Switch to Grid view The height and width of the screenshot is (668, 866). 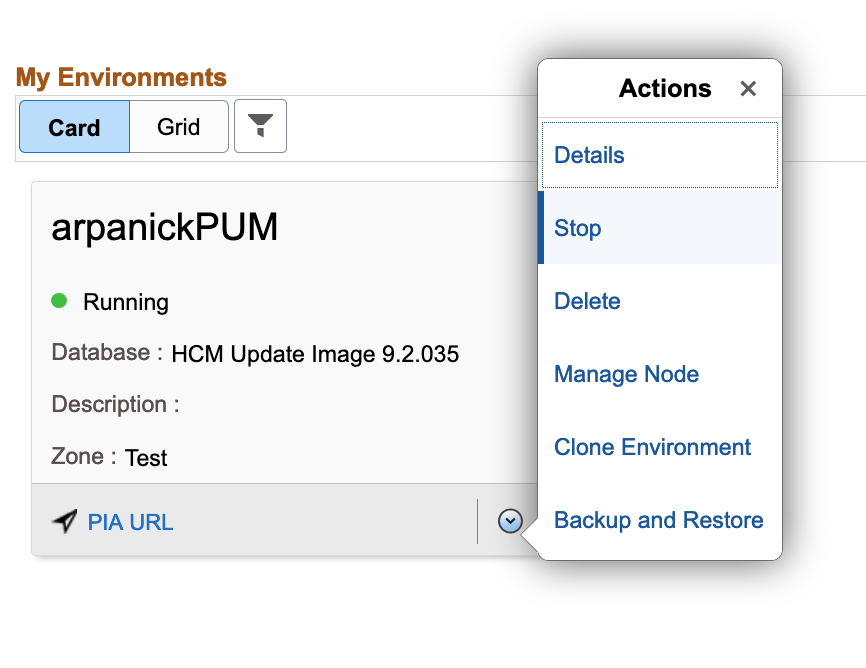point(179,127)
